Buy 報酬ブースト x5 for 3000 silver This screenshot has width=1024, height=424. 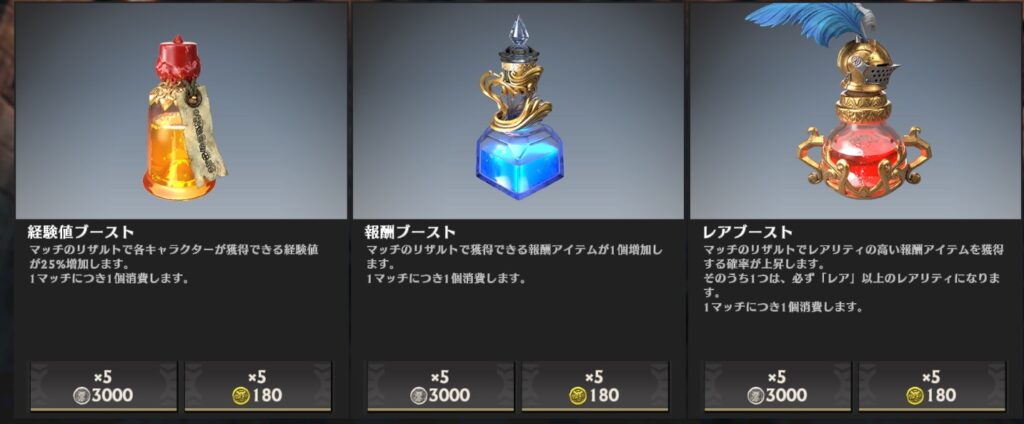coord(441,387)
